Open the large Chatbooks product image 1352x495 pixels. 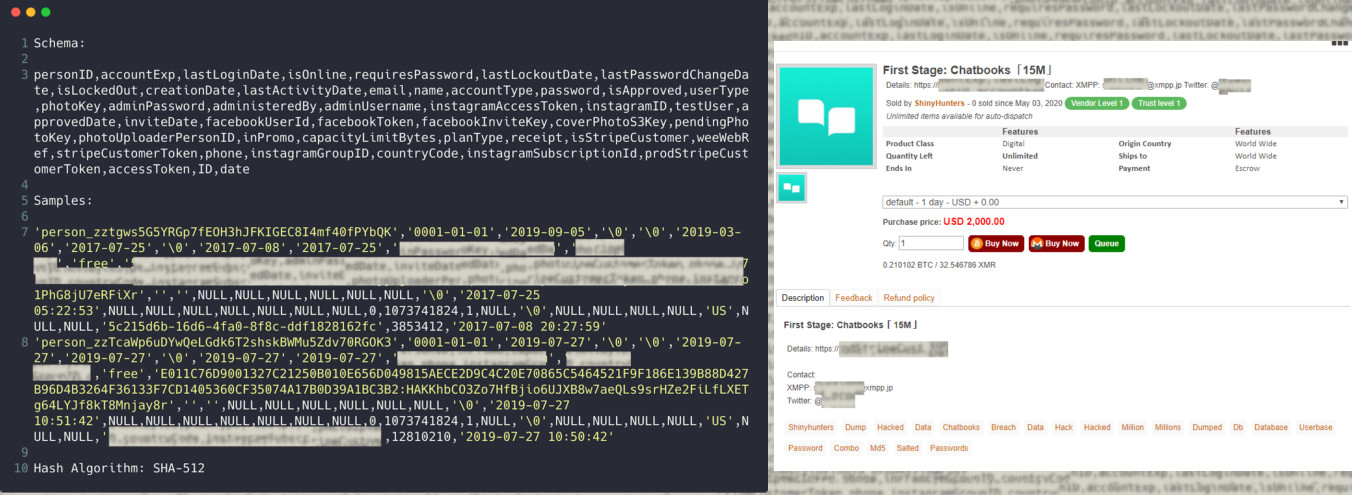(x=825, y=117)
